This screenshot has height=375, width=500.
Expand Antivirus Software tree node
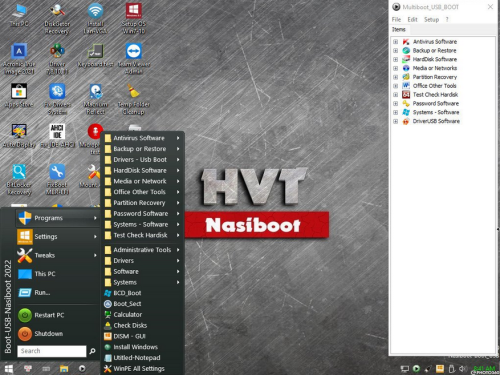[x=395, y=42]
